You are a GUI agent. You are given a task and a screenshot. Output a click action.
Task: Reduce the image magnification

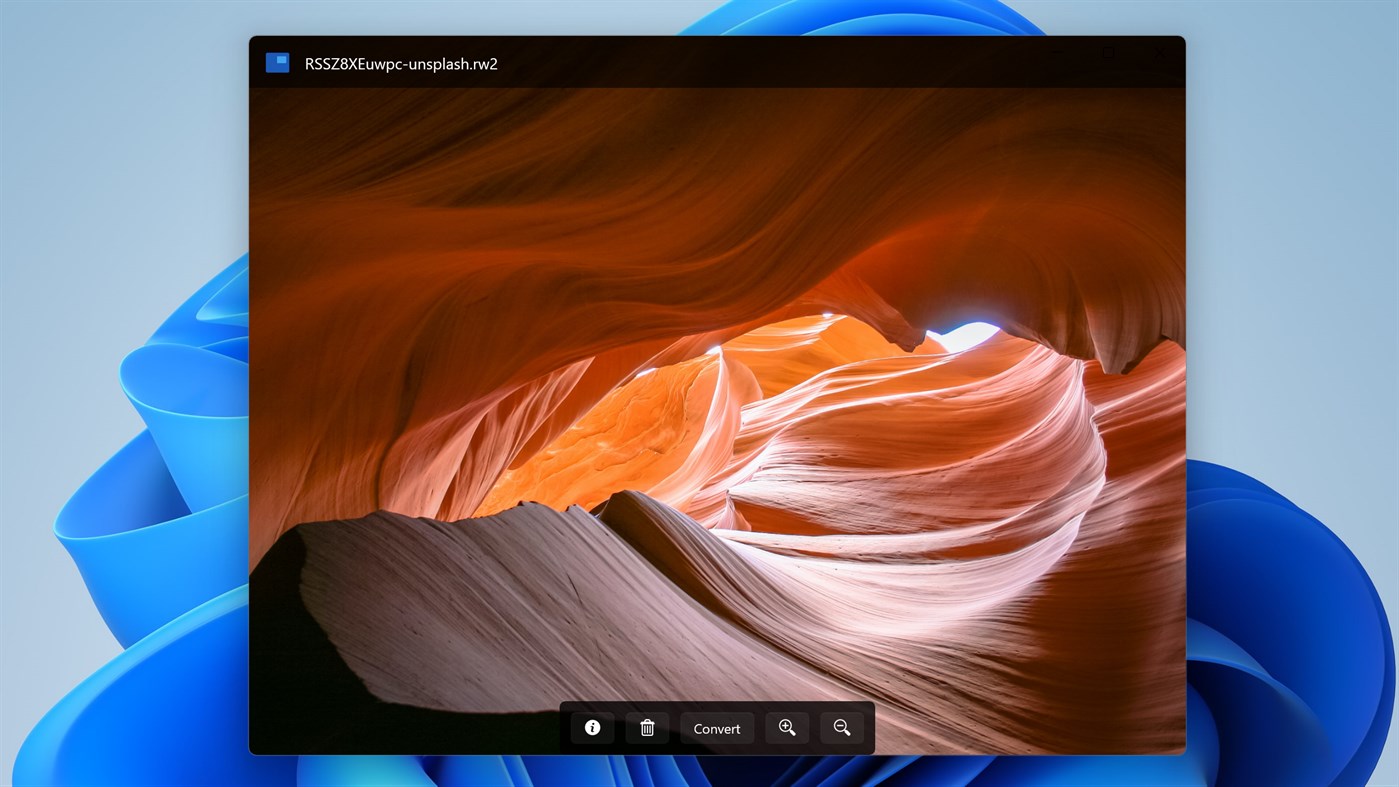tap(841, 727)
